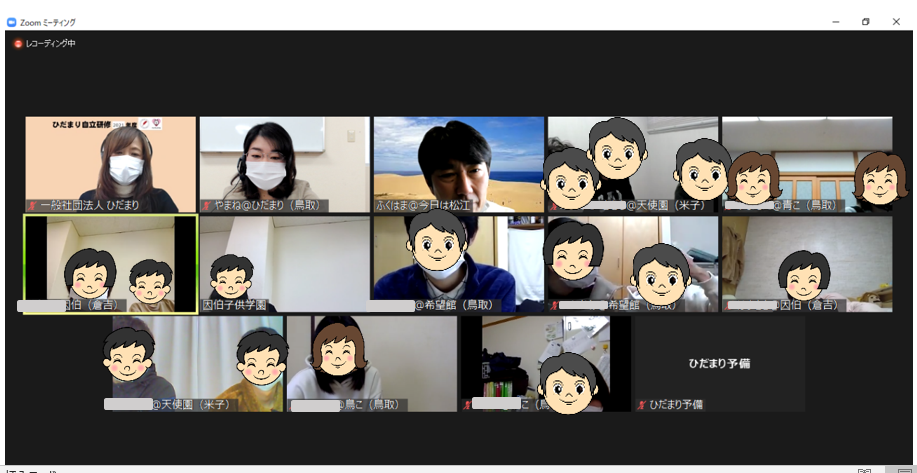Click the muted mic icon beside ひだまり予備 name label
917x473 pixels.
click(642, 405)
